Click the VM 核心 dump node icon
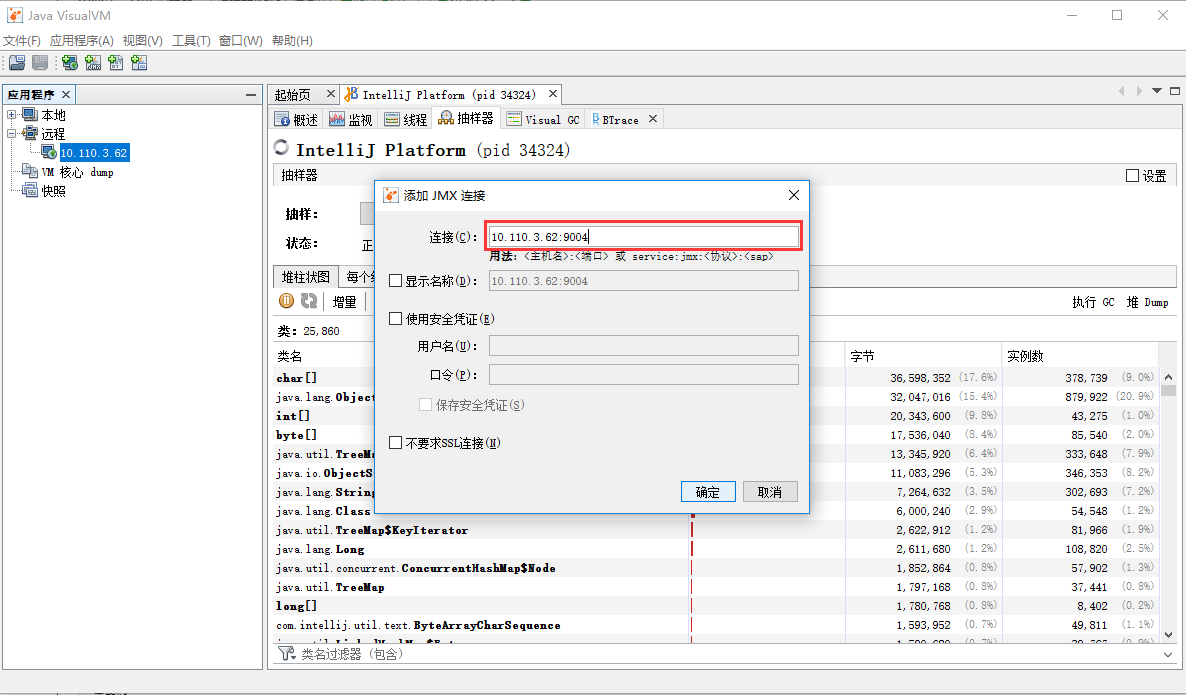The image size is (1186, 695). pos(29,172)
